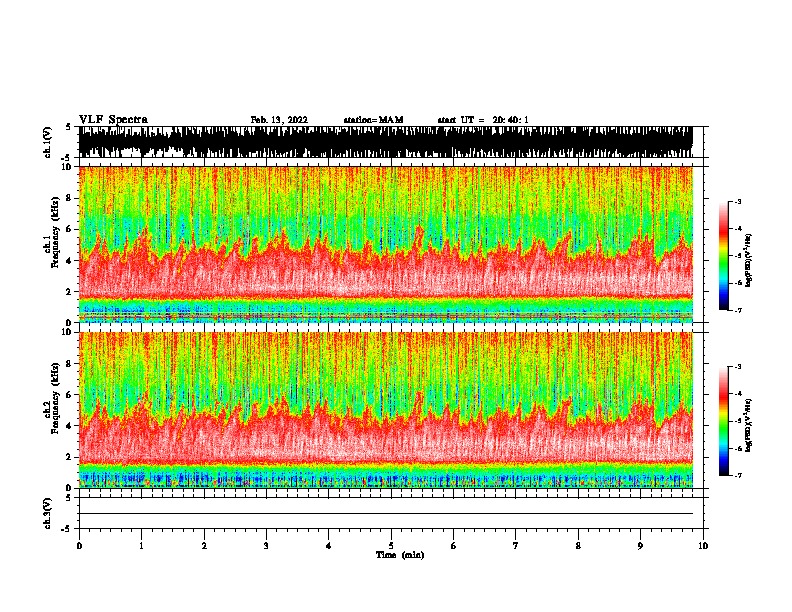The image size is (792, 612).
Task: Click the "1" tick on the time axis
Action: click(x=141, y=546)
